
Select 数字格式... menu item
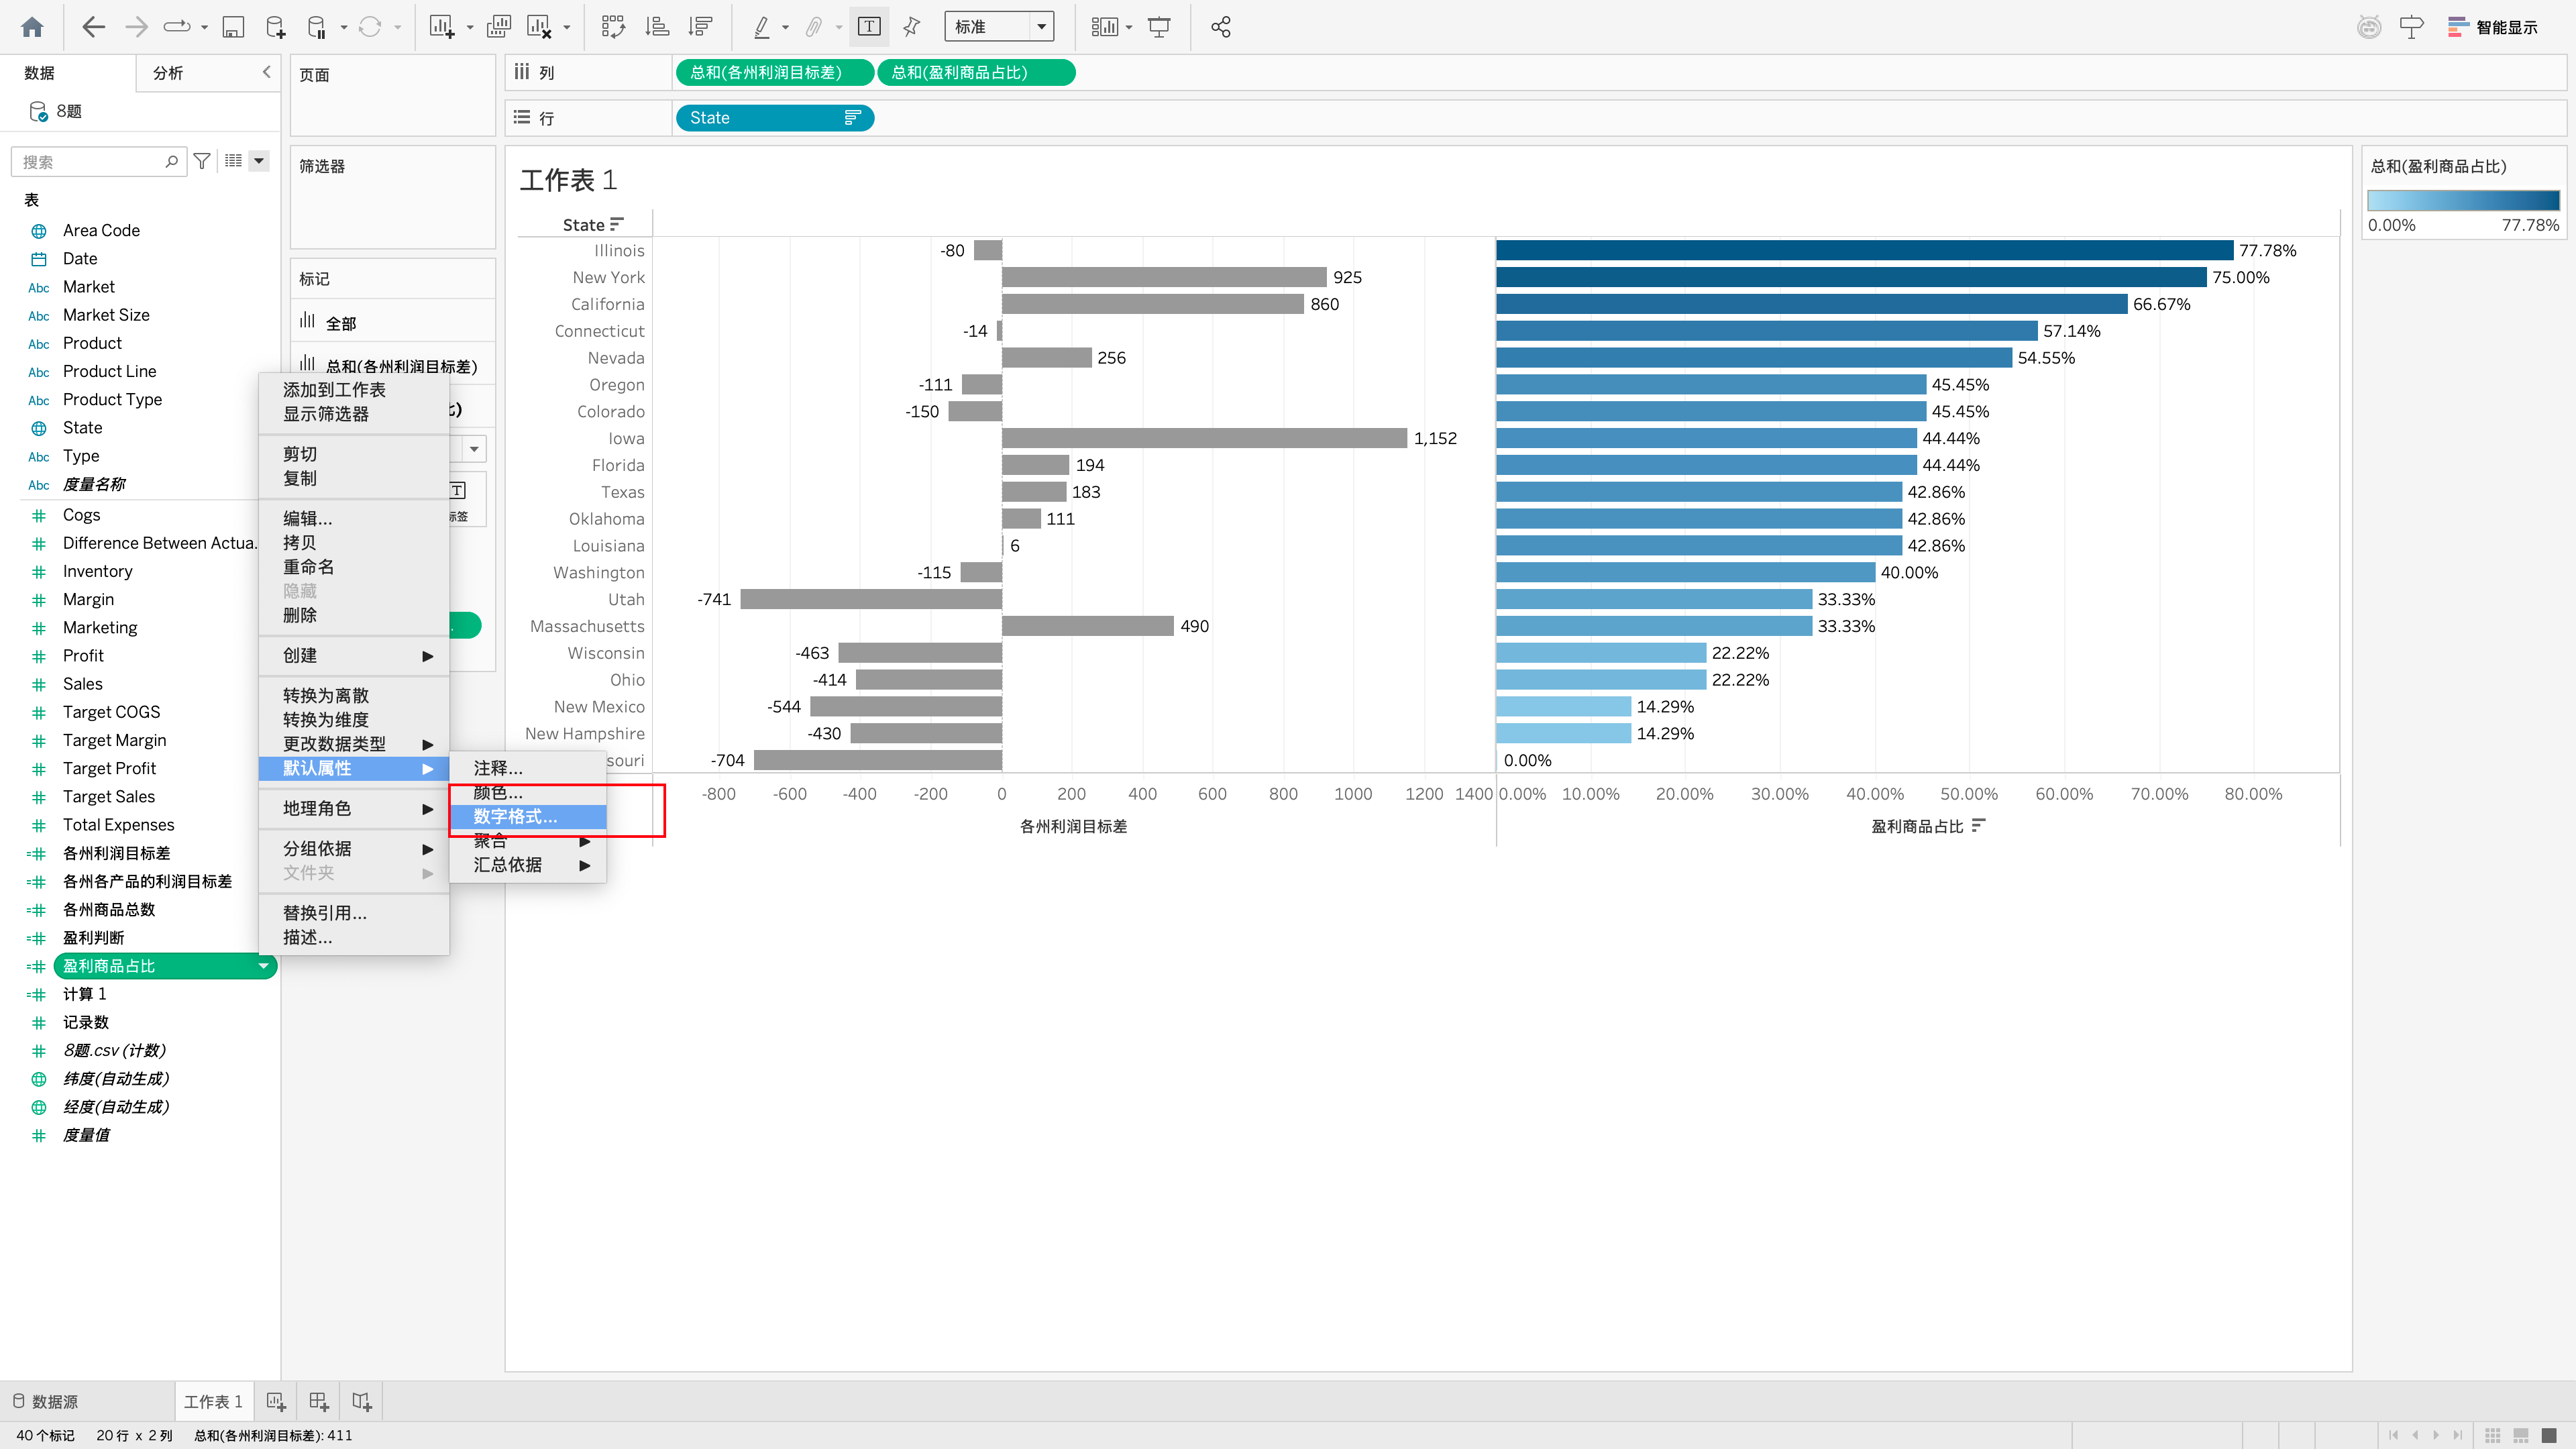click(528, 817)
